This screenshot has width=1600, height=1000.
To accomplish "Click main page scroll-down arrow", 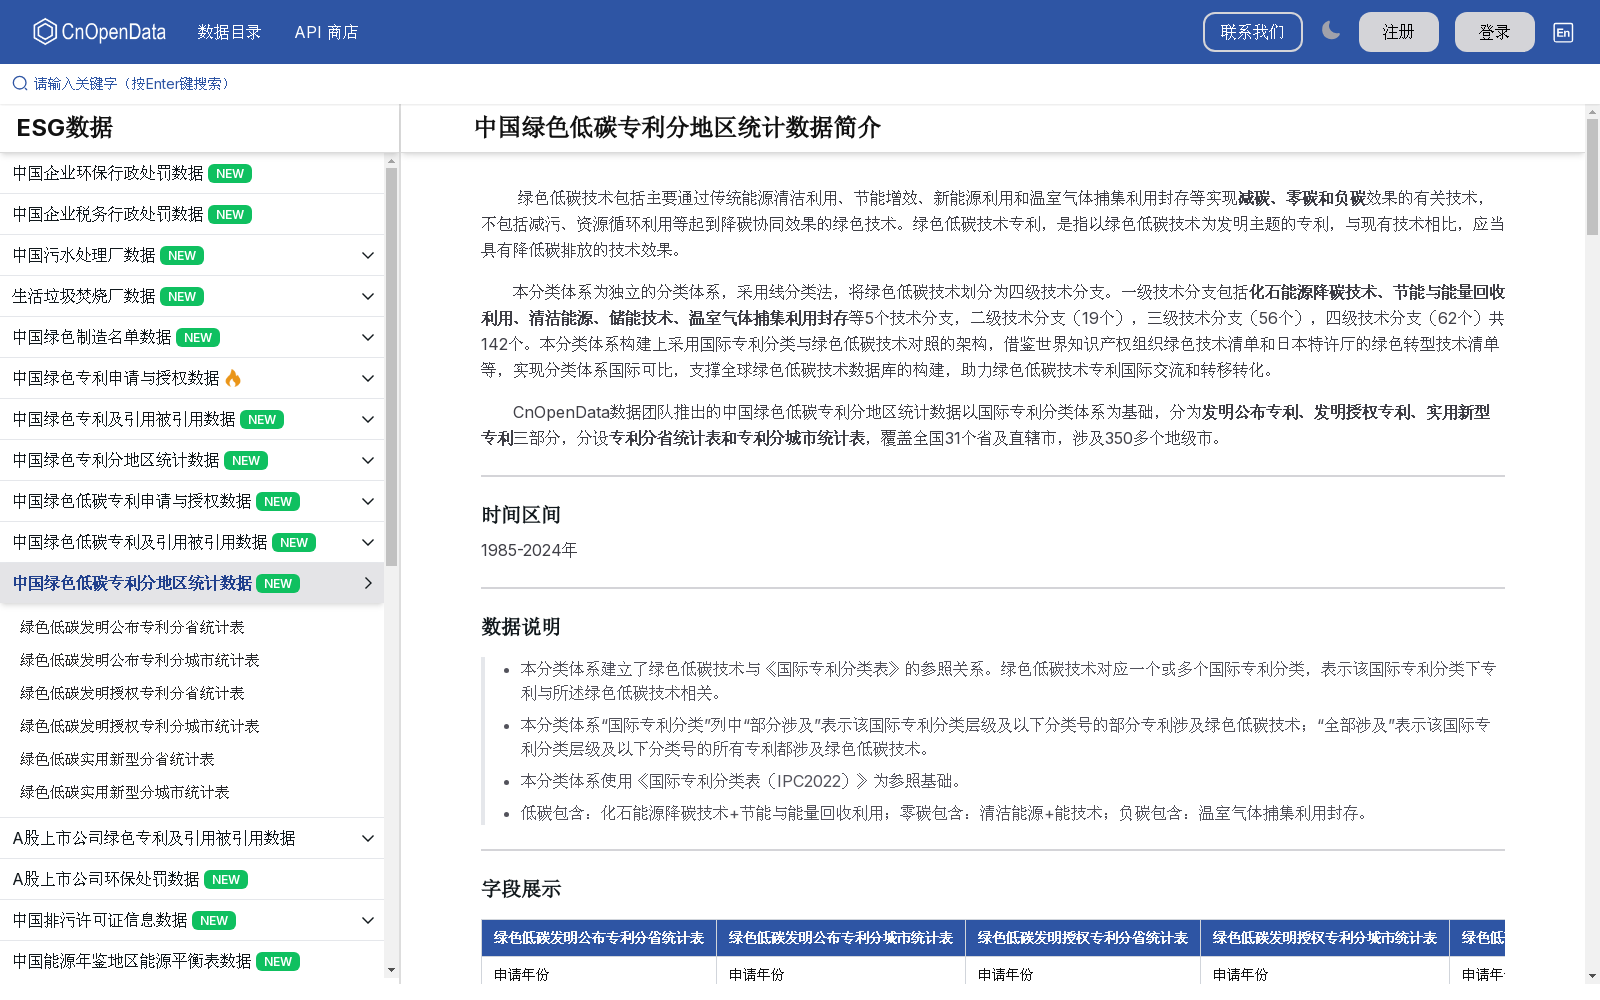I will [x=1592, y=975].
